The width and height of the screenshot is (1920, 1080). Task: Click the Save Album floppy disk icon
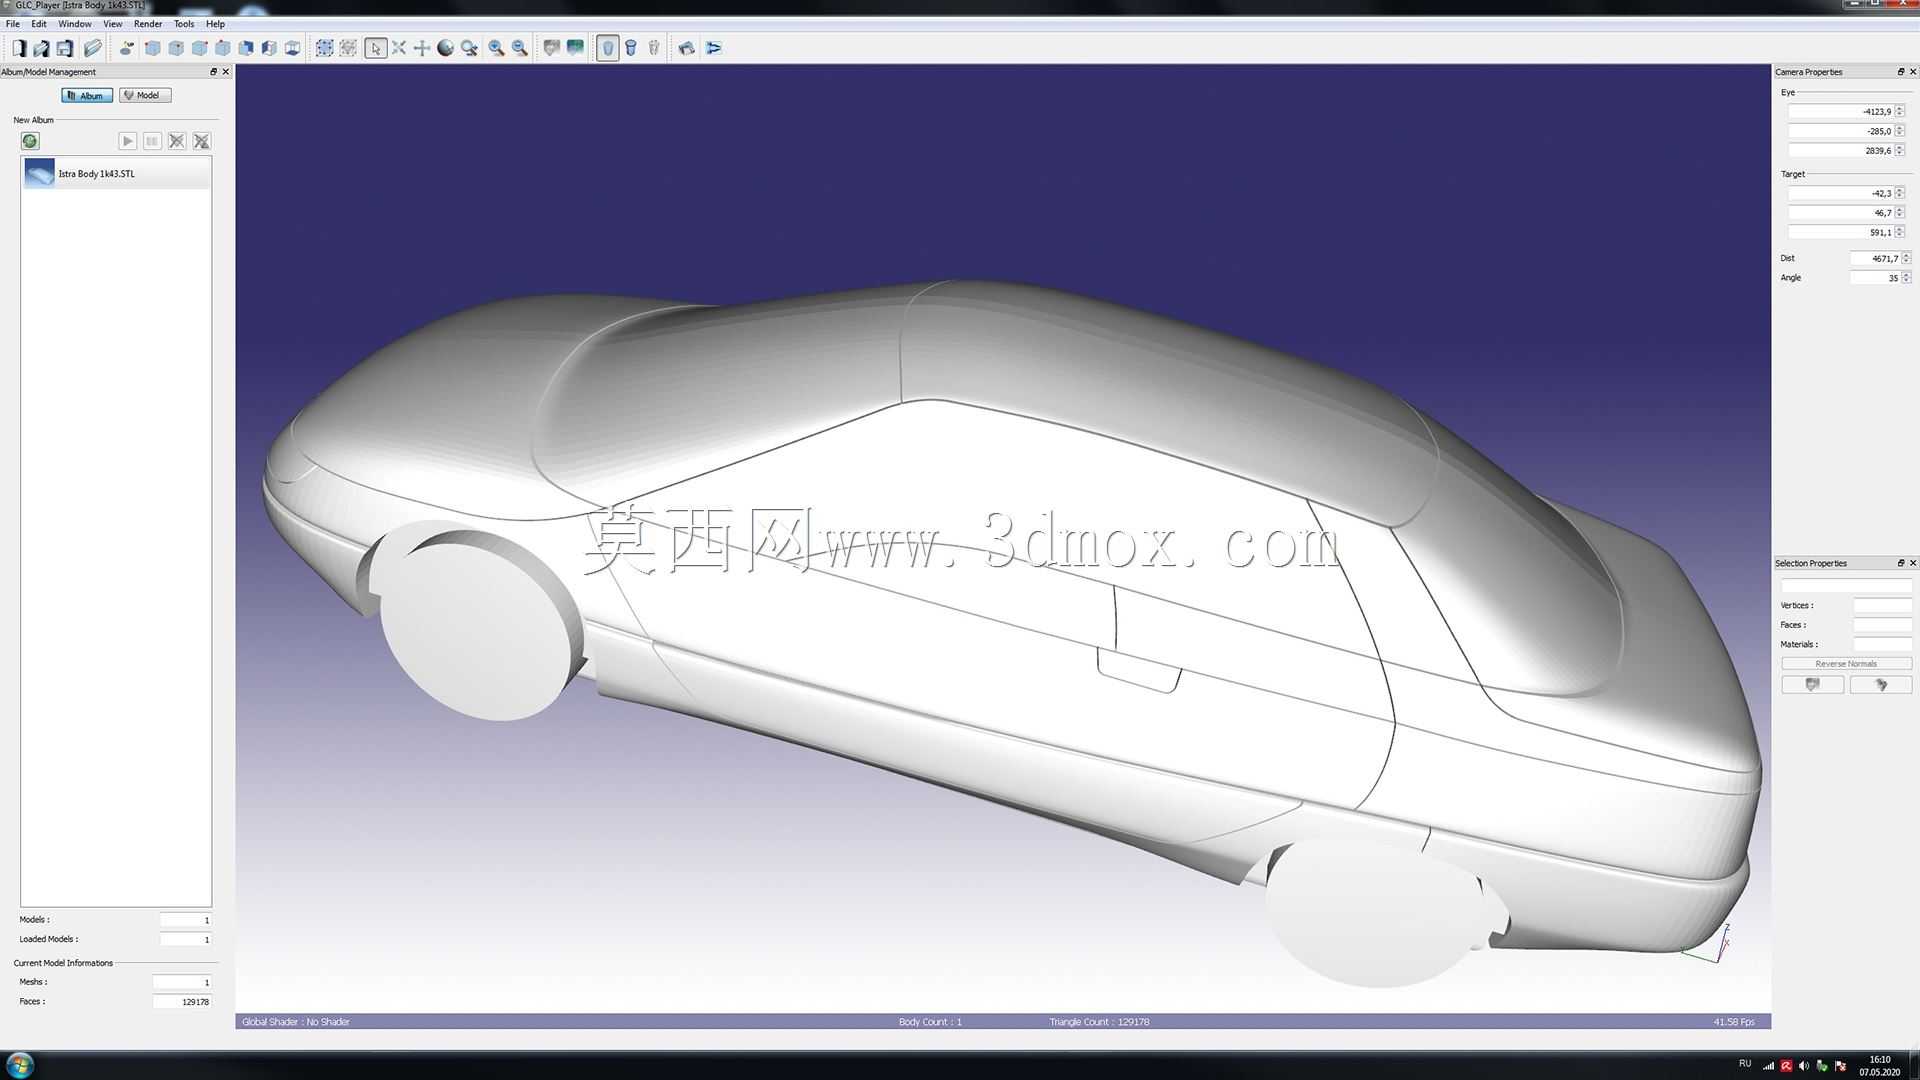pos(65,48)
